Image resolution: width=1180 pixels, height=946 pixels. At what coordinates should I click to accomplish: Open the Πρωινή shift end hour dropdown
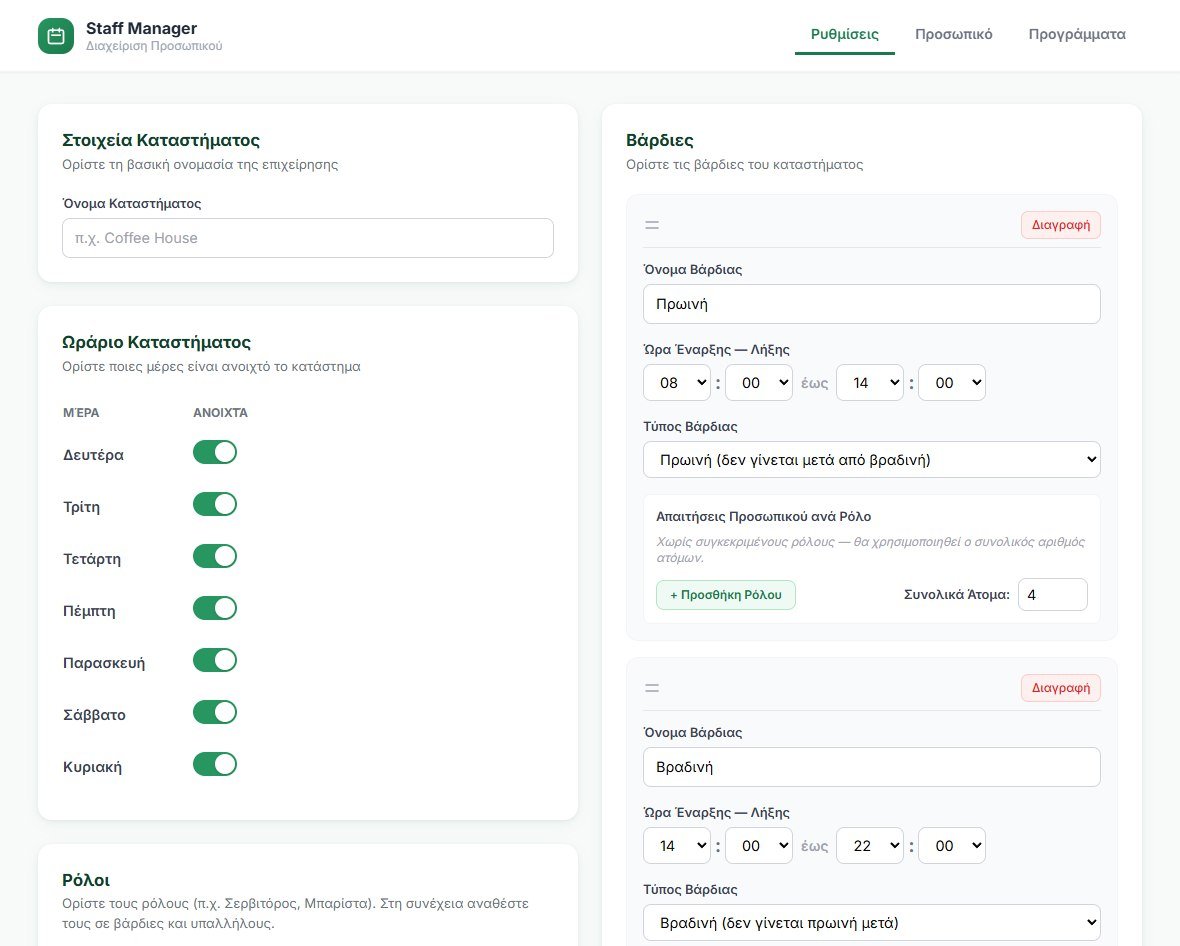(870, 383)
